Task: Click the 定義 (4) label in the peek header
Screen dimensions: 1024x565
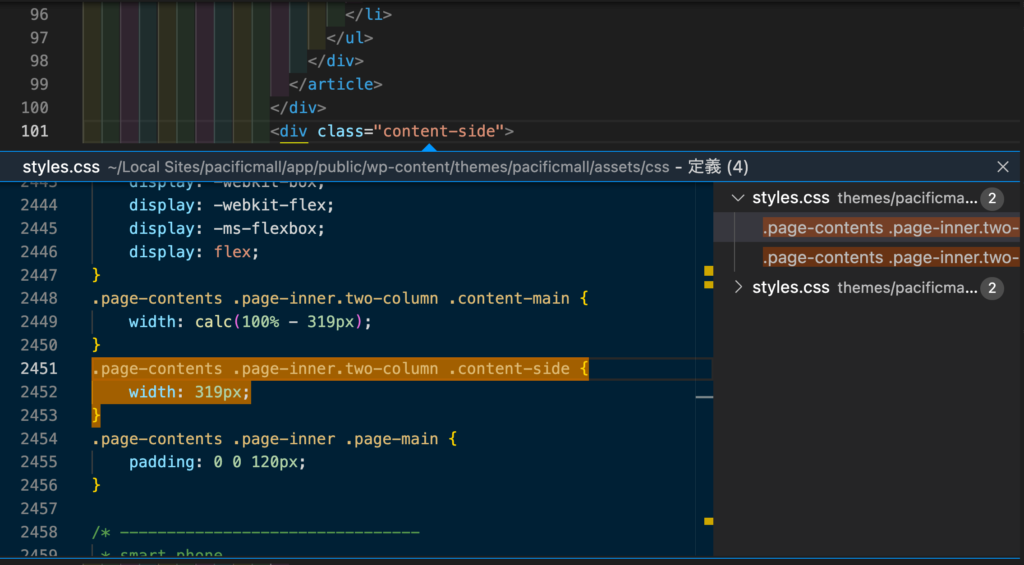Action: [718, 167]
